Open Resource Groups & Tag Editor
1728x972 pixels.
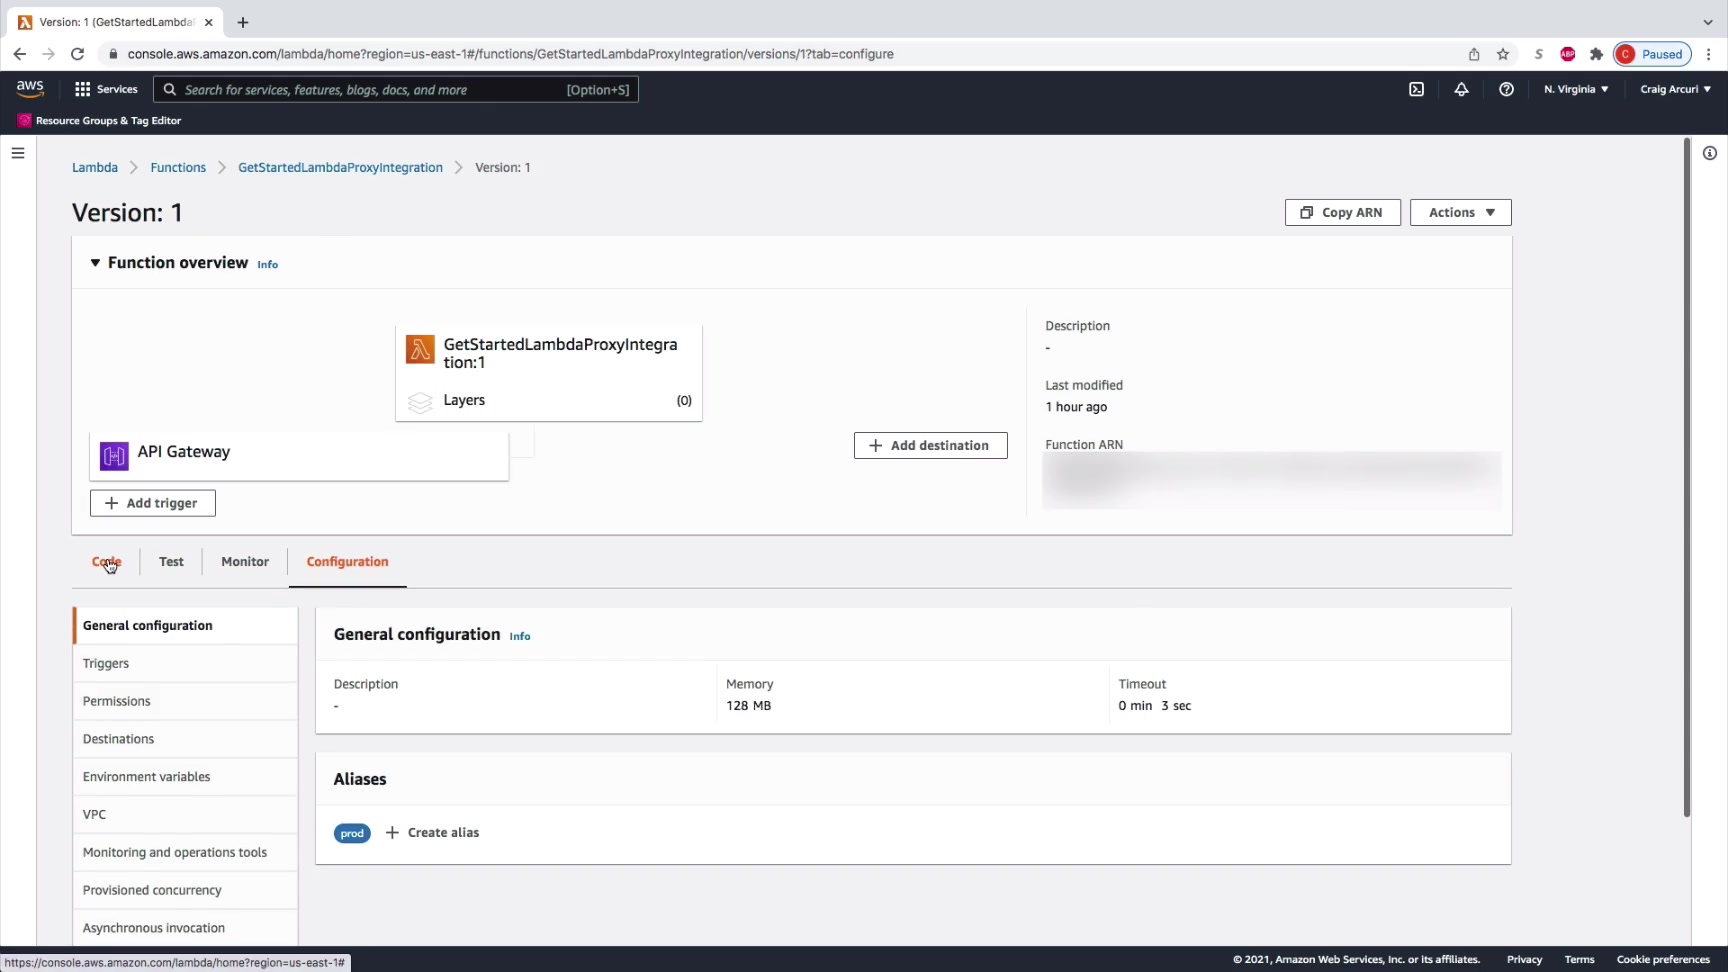click(x=108, y=120)
